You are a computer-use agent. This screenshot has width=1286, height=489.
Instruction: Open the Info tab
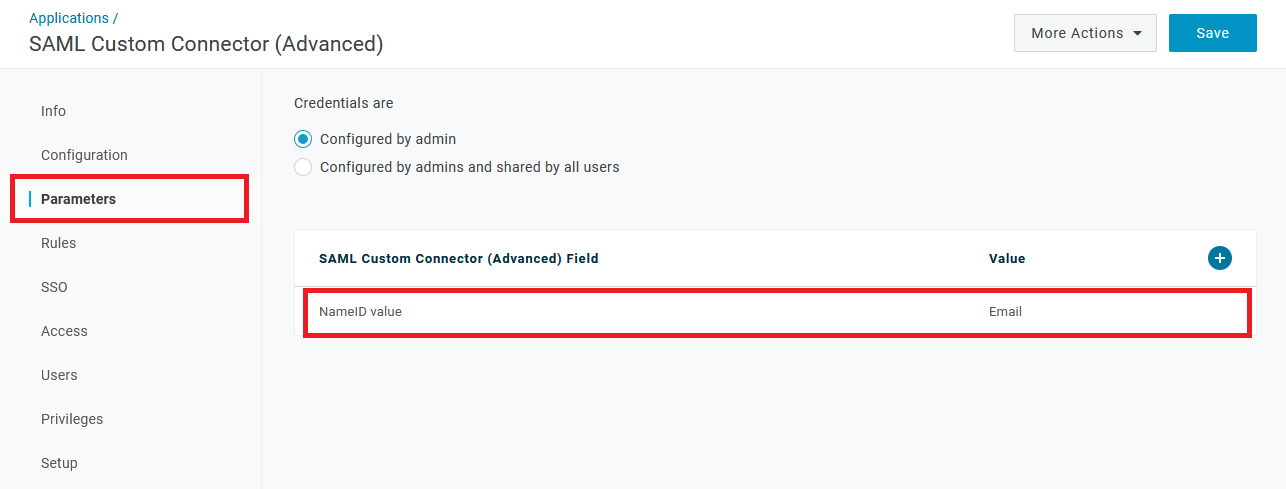click(x=54, y=111)
